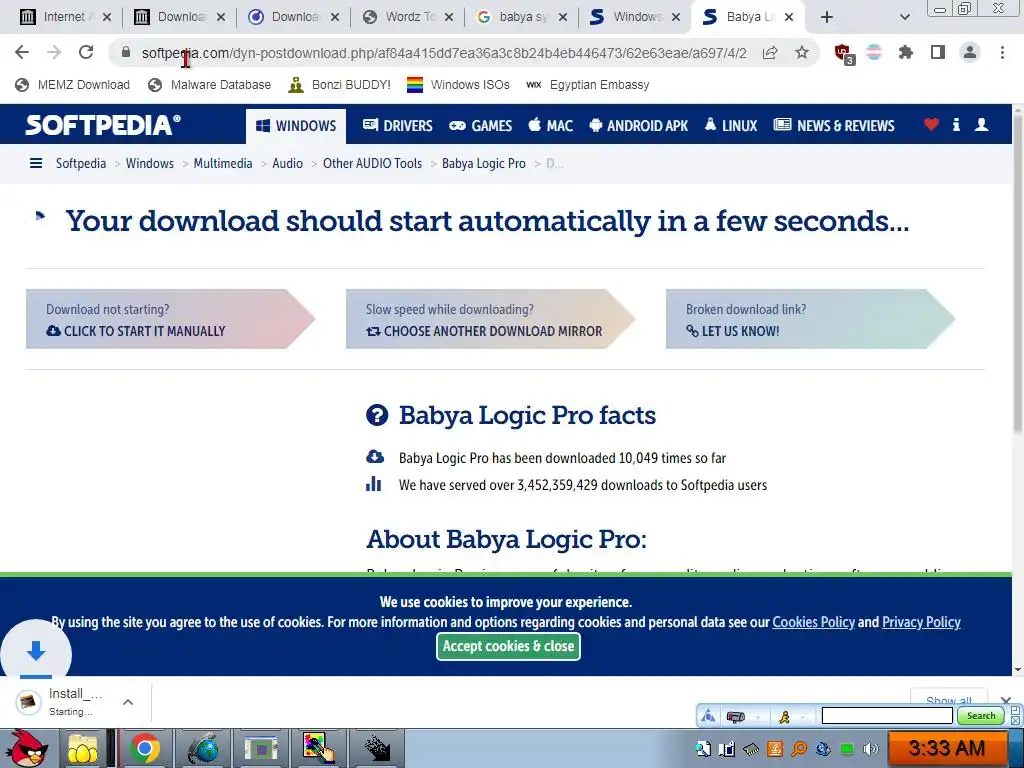Click the desktop toolbar search field
The width and height of the screenshot is (1024, 768).
887,716
